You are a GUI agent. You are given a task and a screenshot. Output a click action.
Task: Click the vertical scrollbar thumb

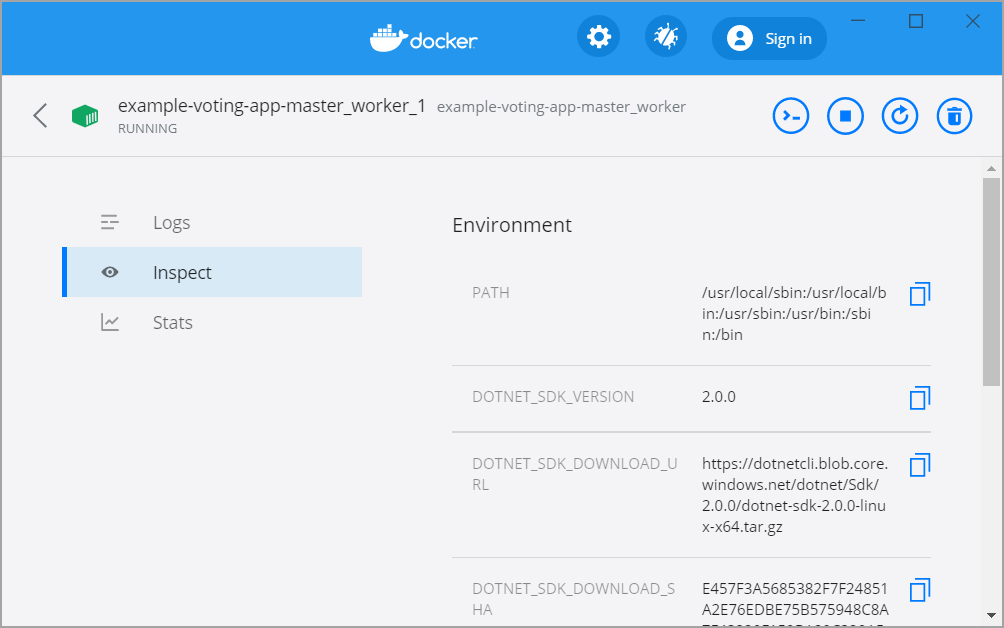coord(990,282)
